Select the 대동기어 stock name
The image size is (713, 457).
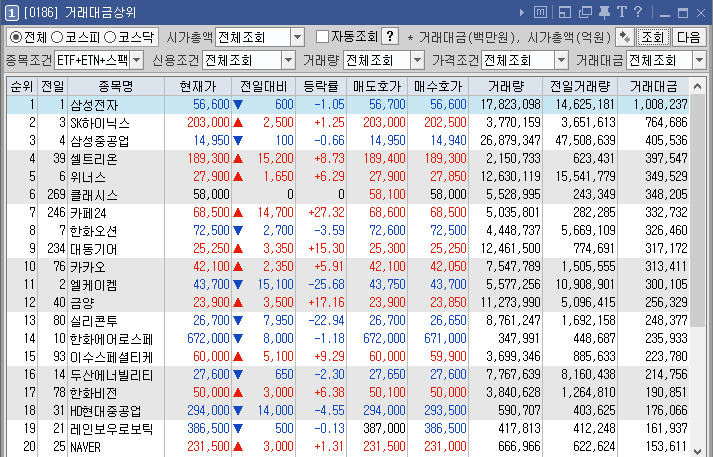pyautogui.click(x=94, y=249)
